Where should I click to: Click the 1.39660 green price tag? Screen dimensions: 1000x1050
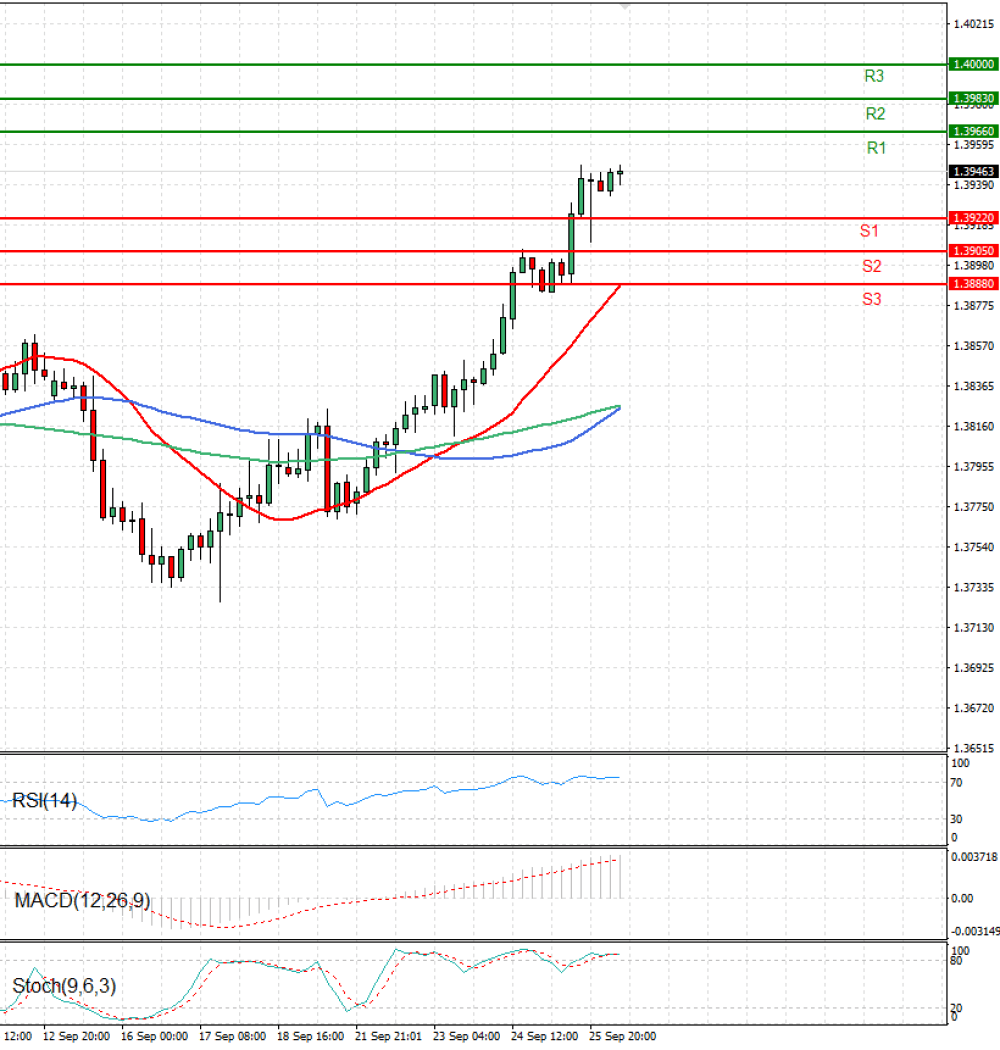(x=973, y=131)
